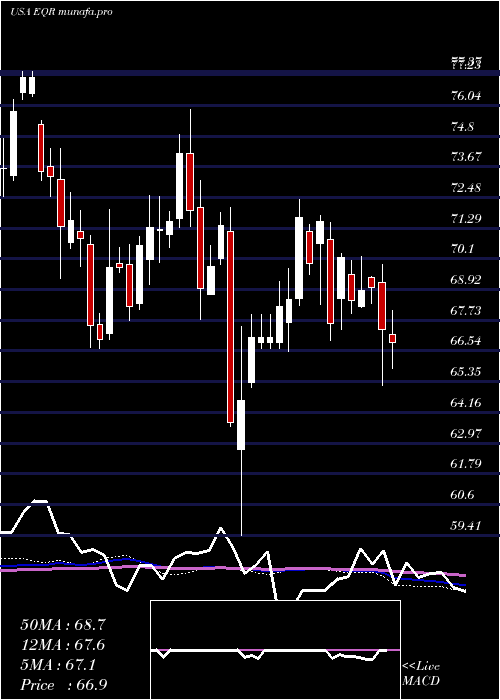Click the 76.04 price axis label
Image resolution: width=500 pixels, height=700 pixels.
tap(467, 96)
